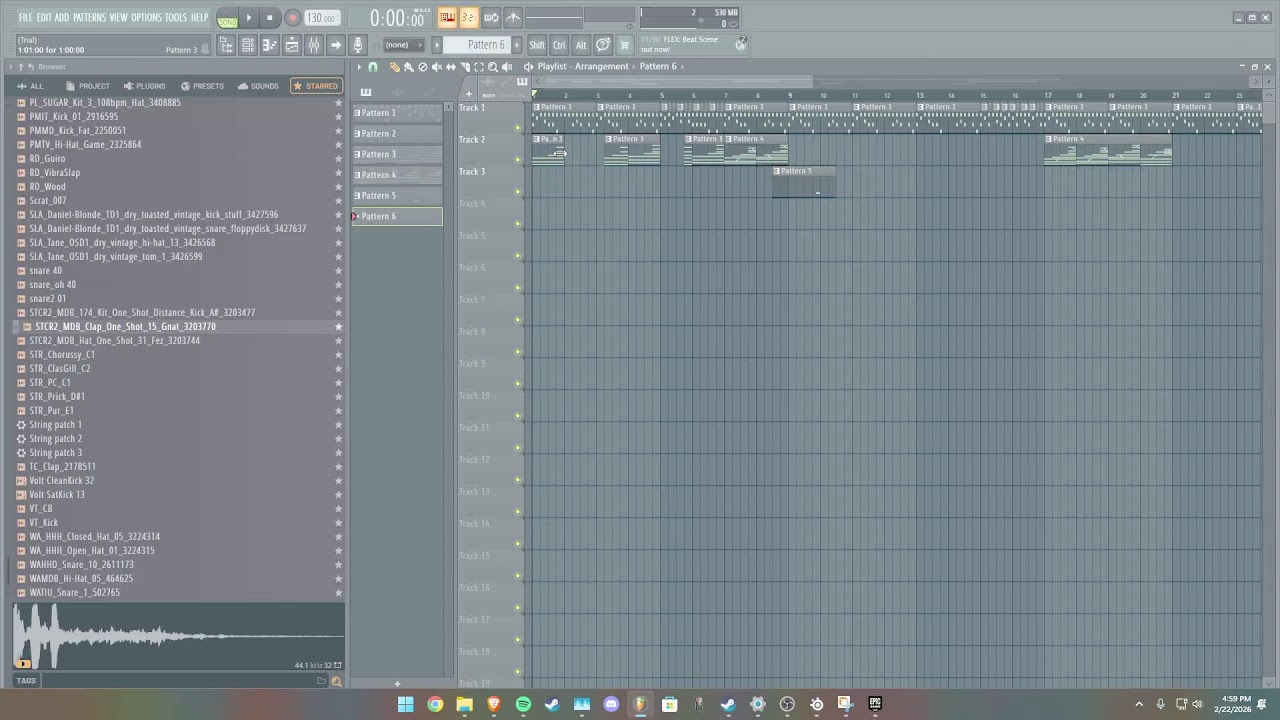Click the Play button in transport
The image size is (1280, 720).
coord(249,18)
